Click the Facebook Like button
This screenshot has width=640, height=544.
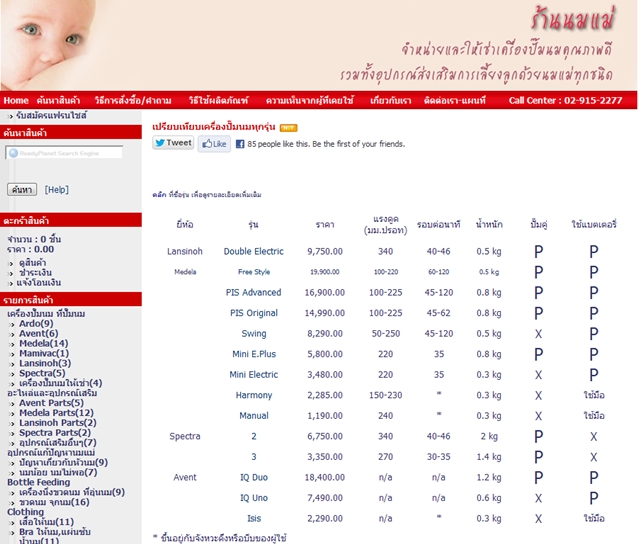click(214, 144)
